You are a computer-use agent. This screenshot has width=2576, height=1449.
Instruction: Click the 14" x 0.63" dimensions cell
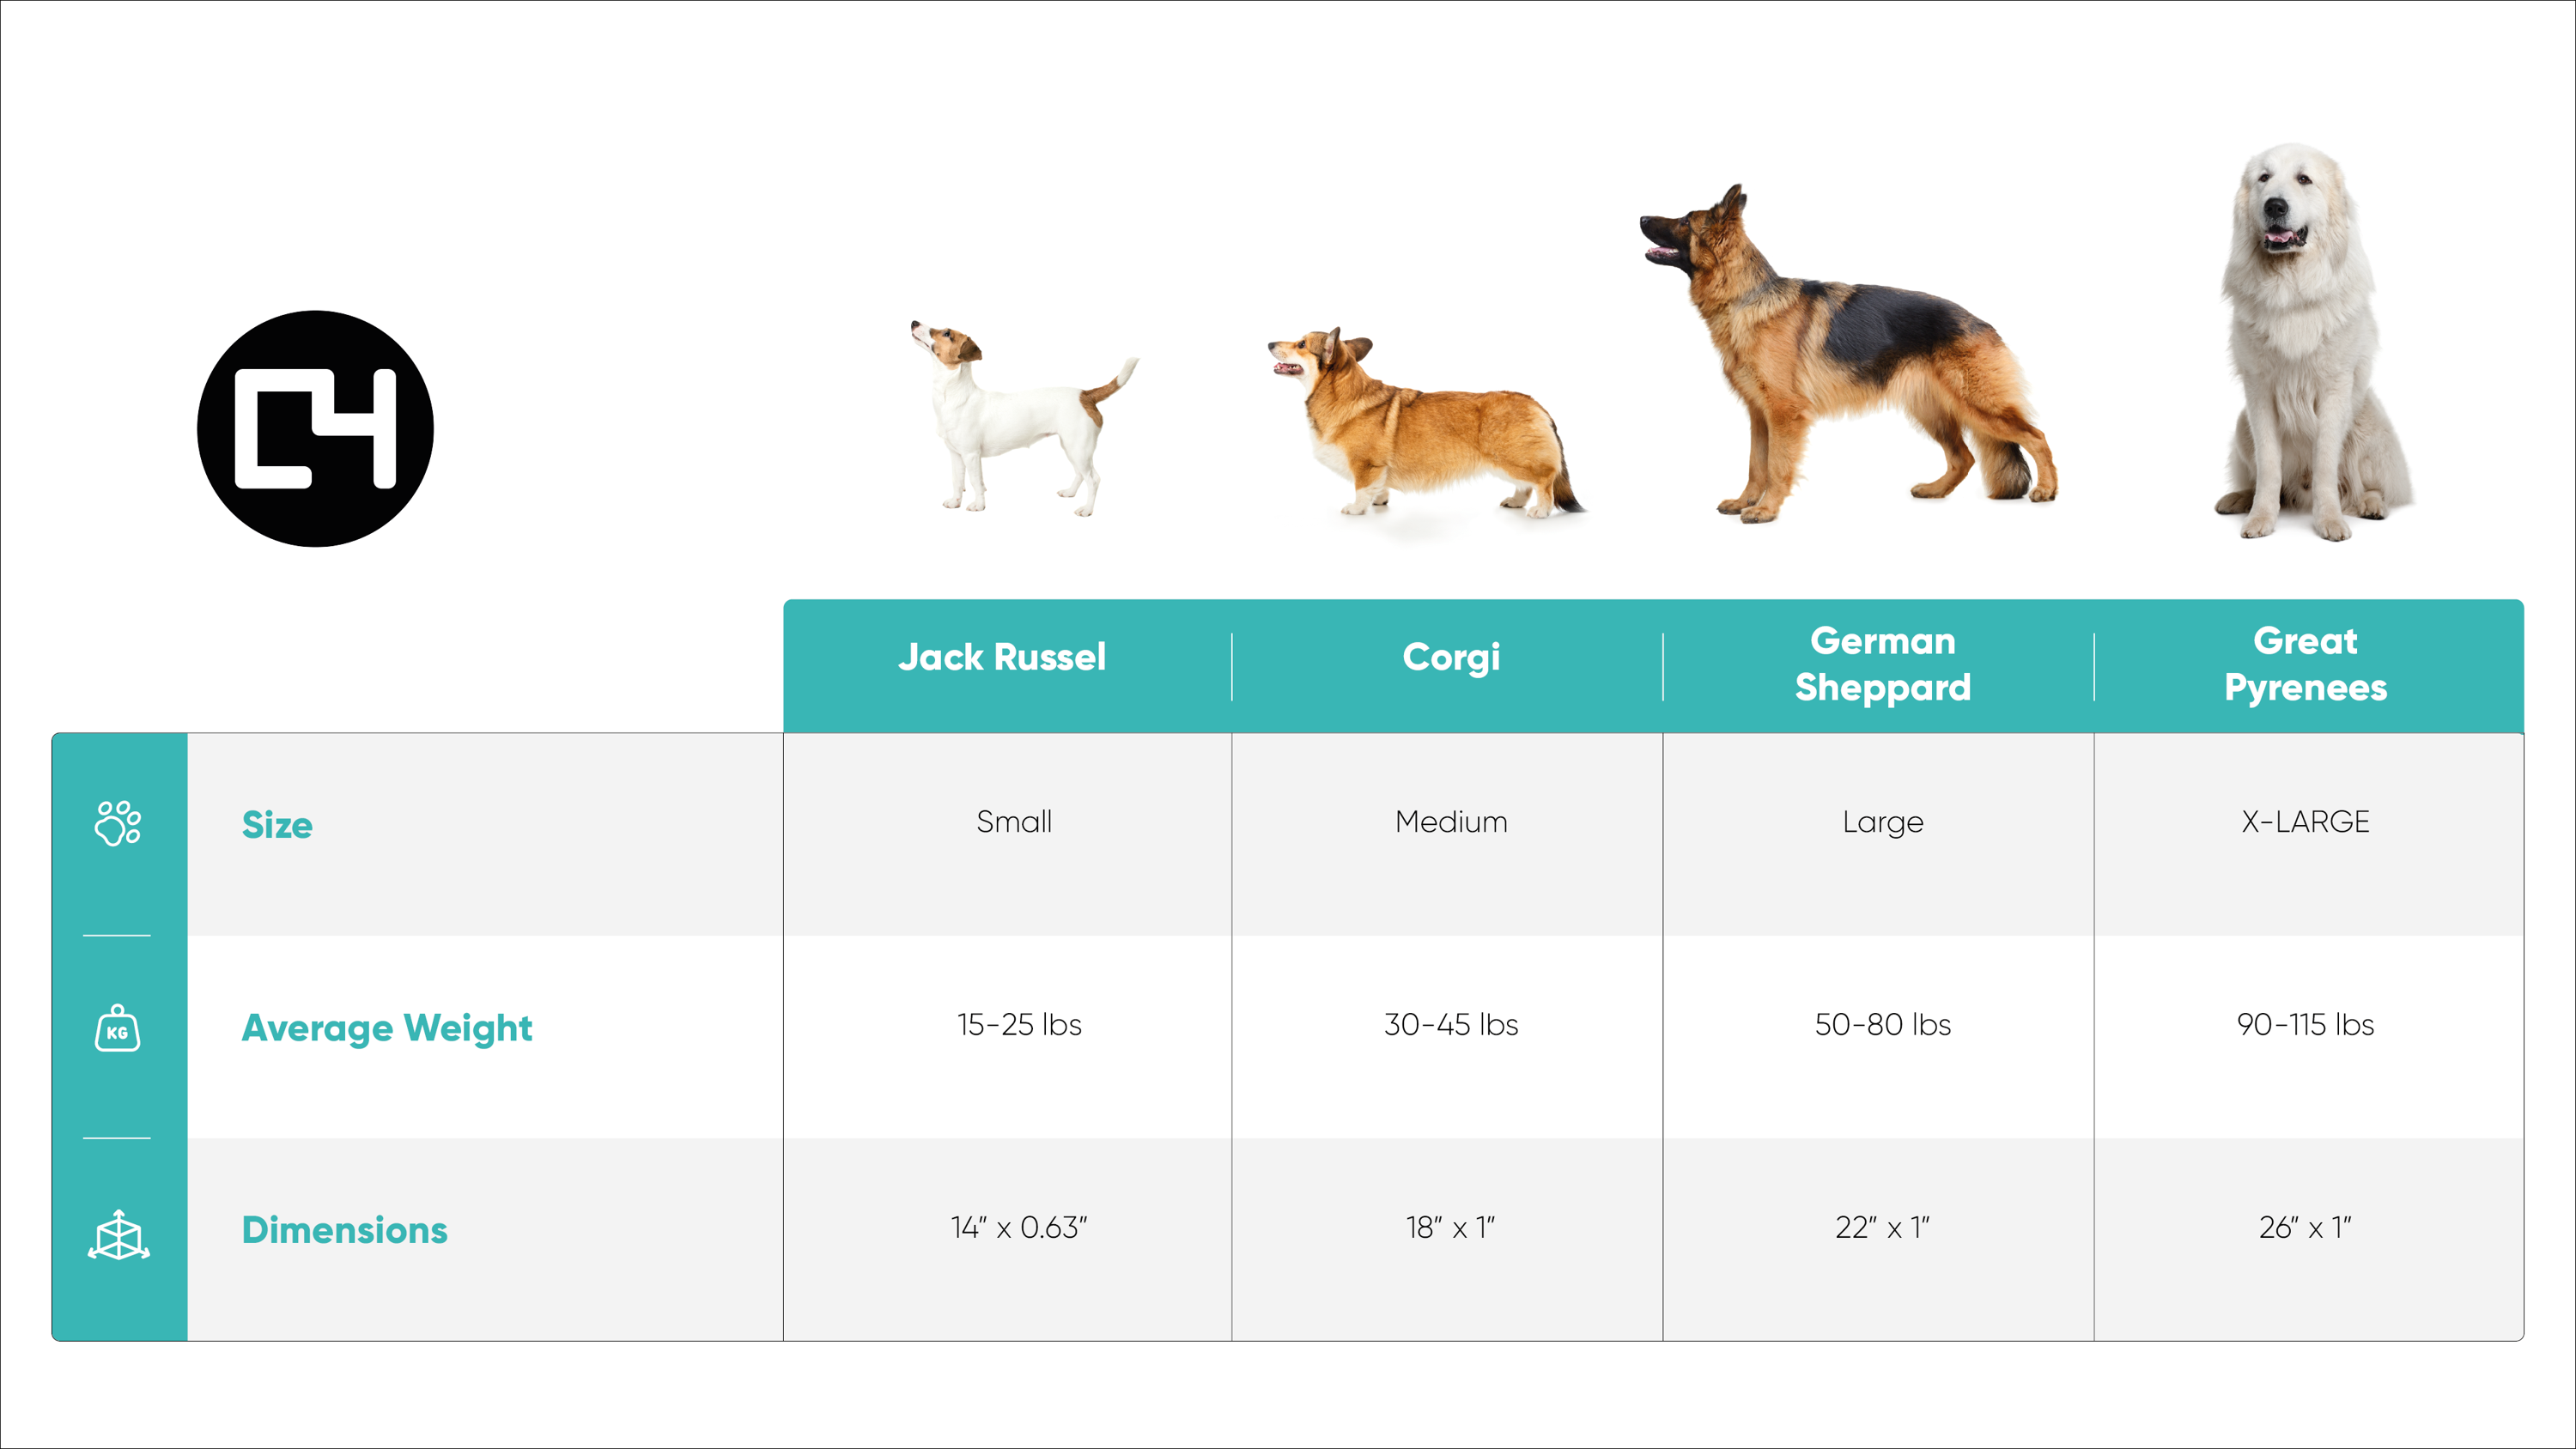coord(1019,1227)
